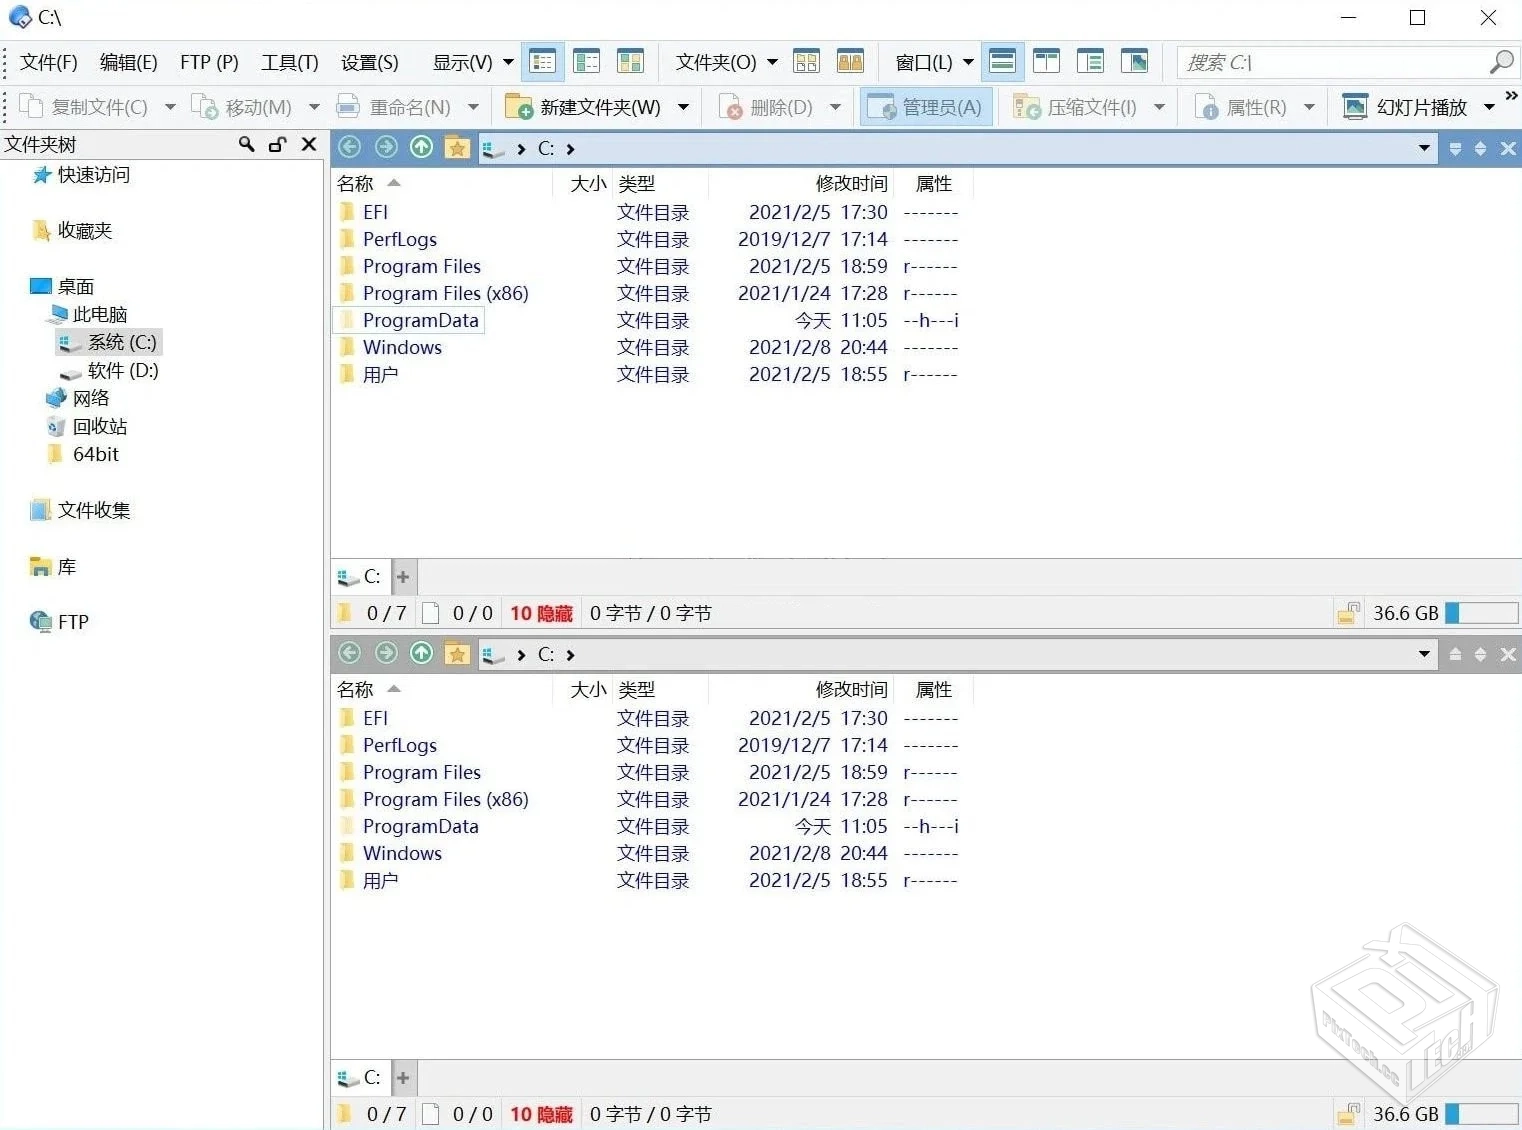Screen dimensions: 1522x1130
Task: Bookmark current folder with the star icon
Action: point(457,147)
